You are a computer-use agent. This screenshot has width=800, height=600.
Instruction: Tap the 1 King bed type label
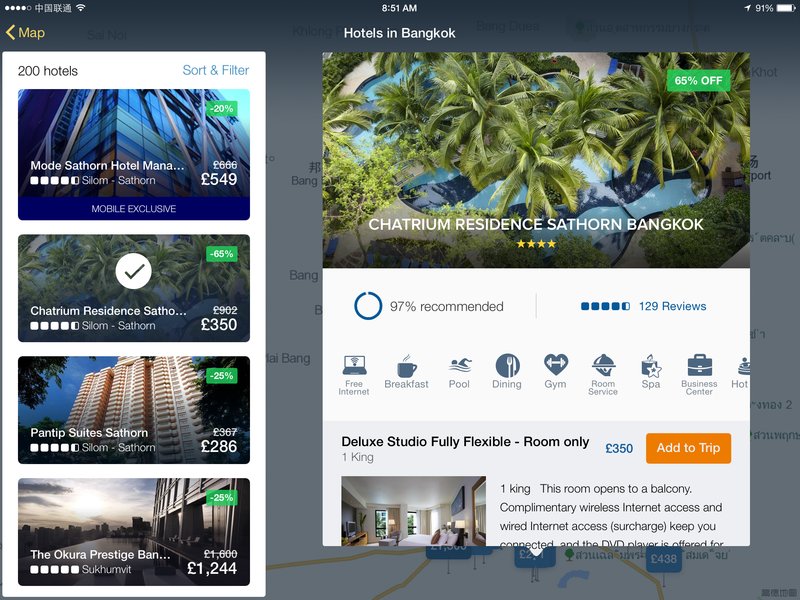point(358,457)
